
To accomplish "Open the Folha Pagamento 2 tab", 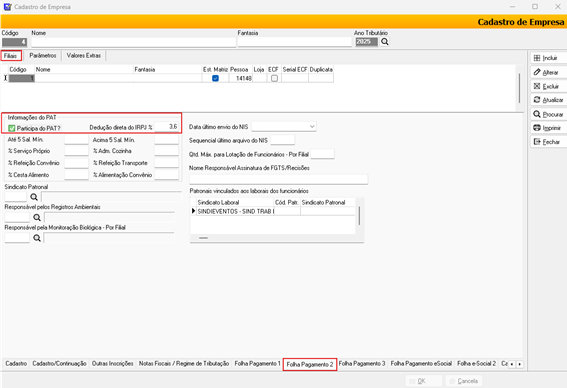I will pos(310,364).
